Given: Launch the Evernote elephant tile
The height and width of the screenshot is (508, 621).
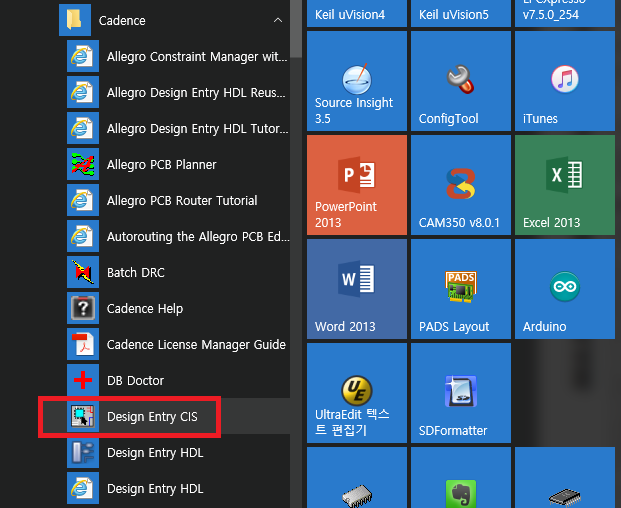Looking at the screenshot, I should (x=461, y=478).
